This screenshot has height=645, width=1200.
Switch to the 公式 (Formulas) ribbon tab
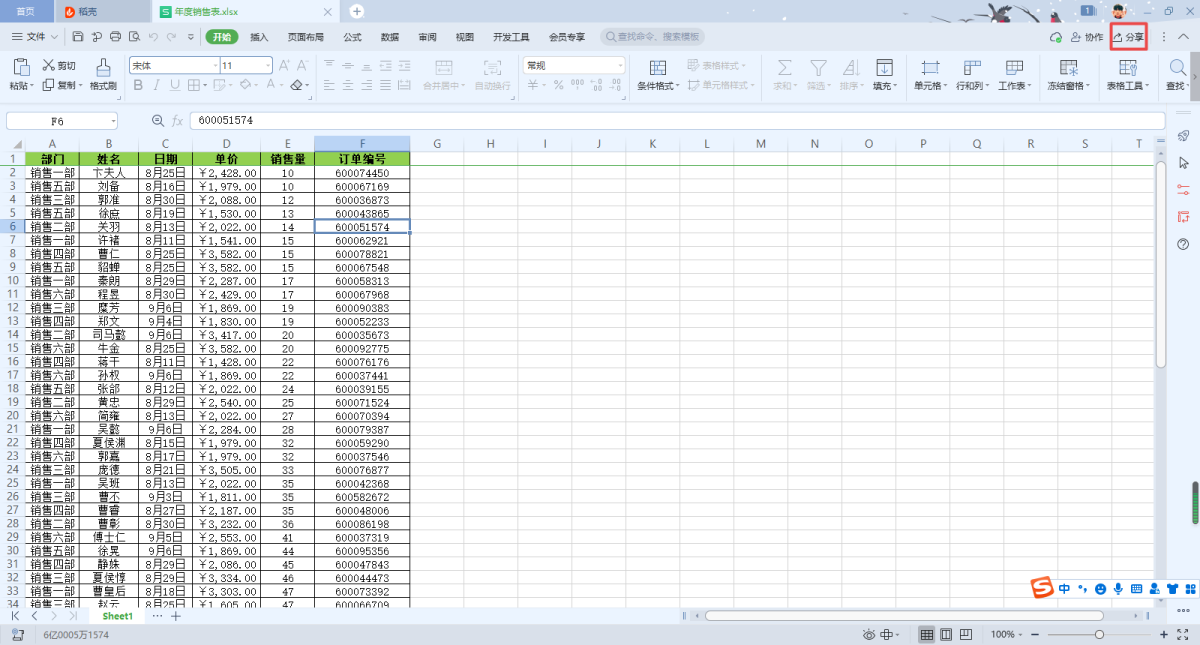tap(352, 37)
